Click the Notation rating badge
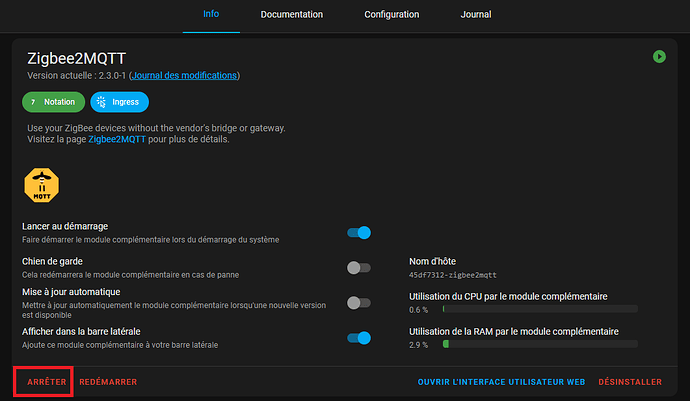Viewport: 690px width, 401px height. [54, 102]
